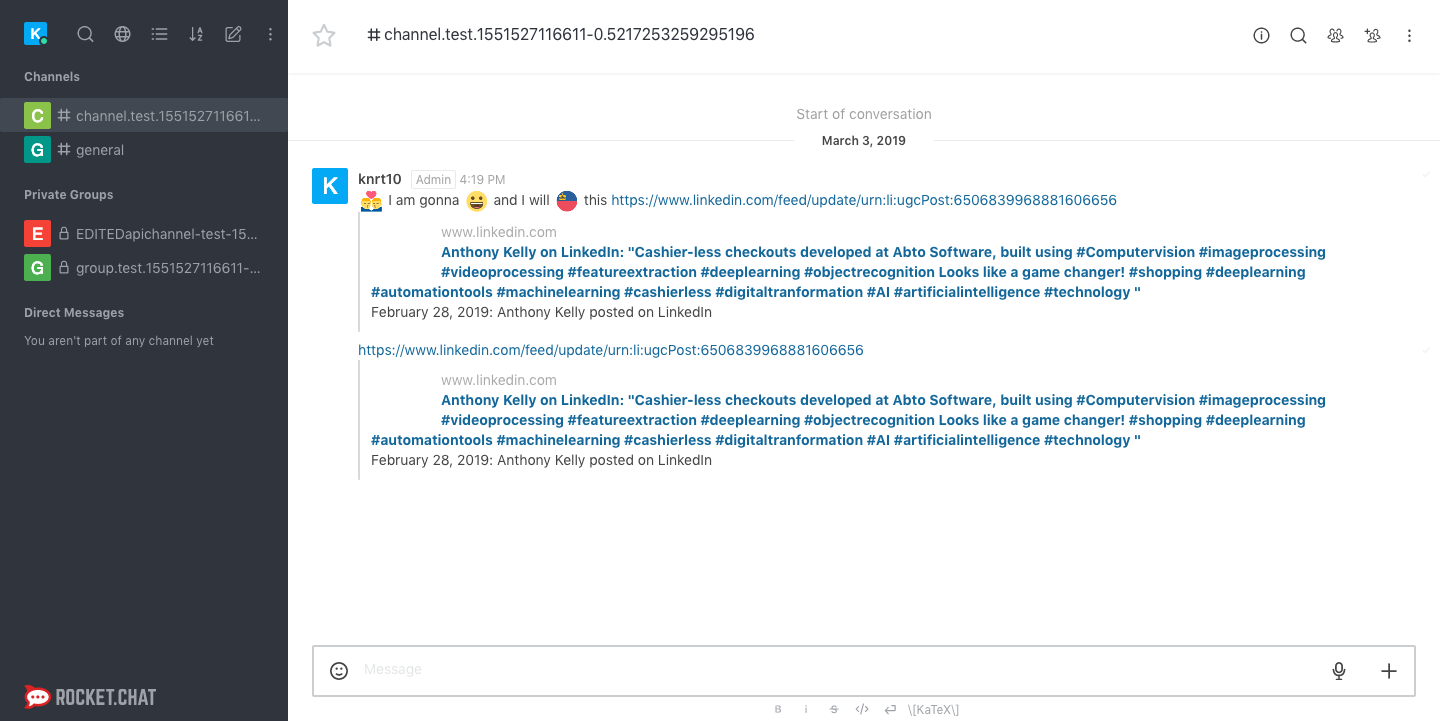Apply strikethrough formatting button
The image size is (1440, 721).
pyautogui.click(x=834, y=709)
